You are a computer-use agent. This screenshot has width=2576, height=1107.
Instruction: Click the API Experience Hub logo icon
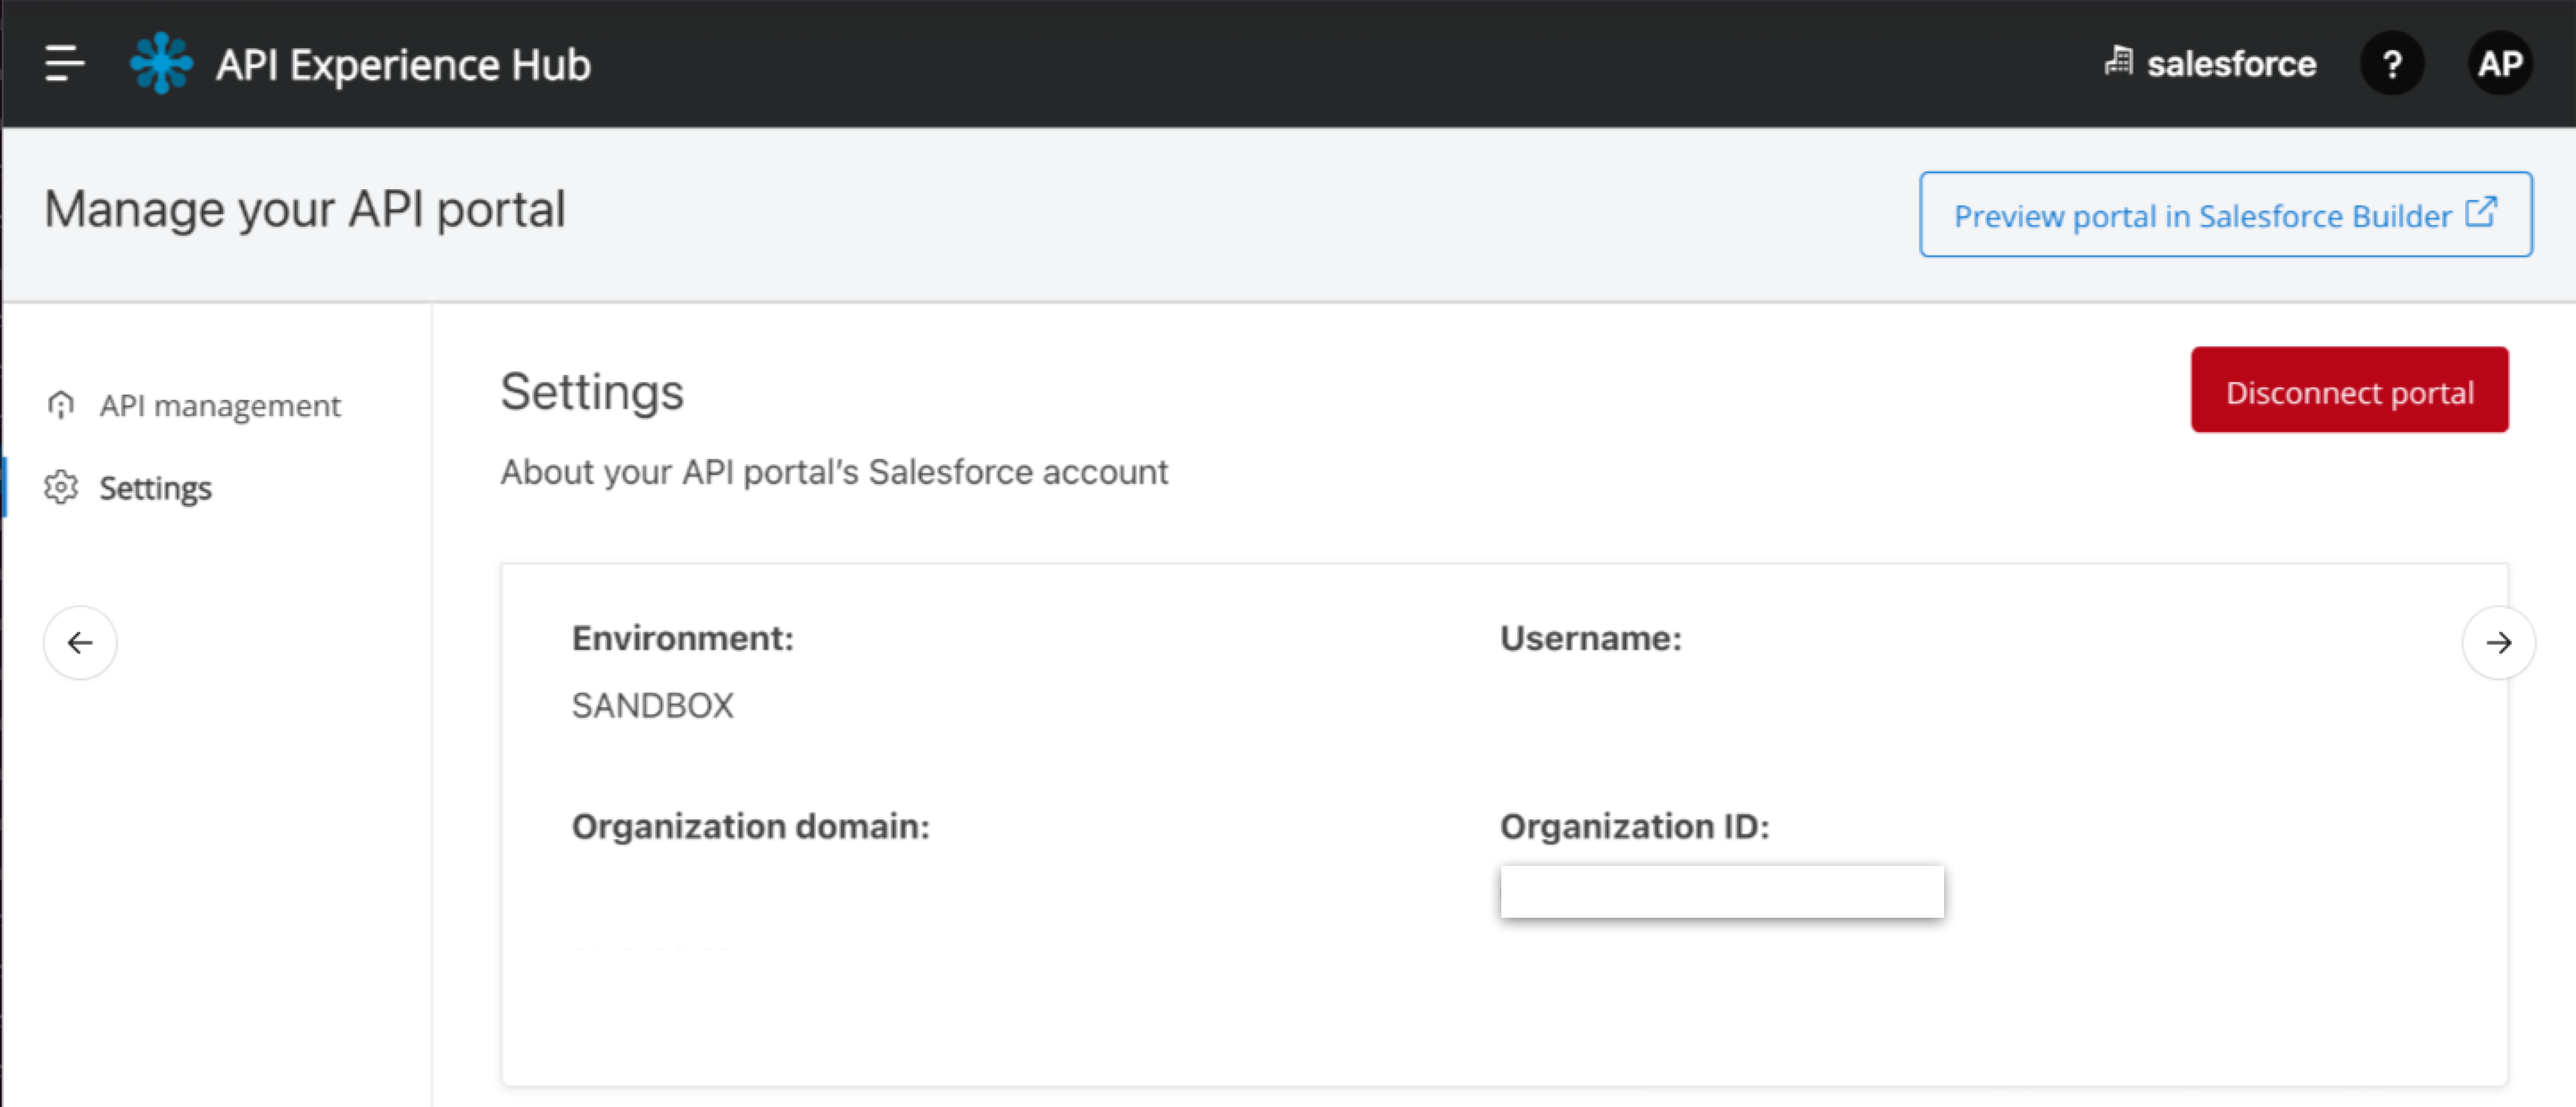[x=161, y=63]
